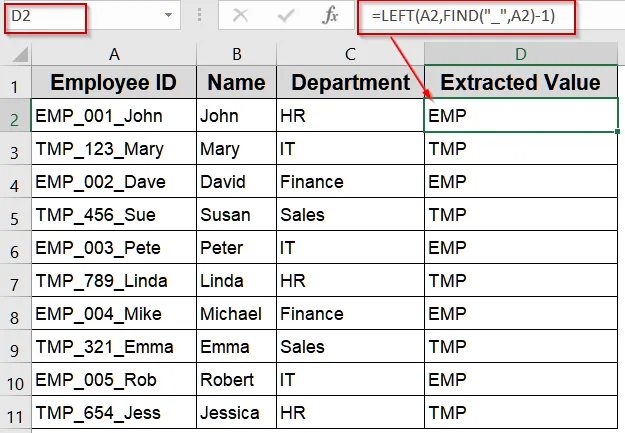Select John's HR department cell
This screenshot has width=625, height=433.
tap(350, 116)
